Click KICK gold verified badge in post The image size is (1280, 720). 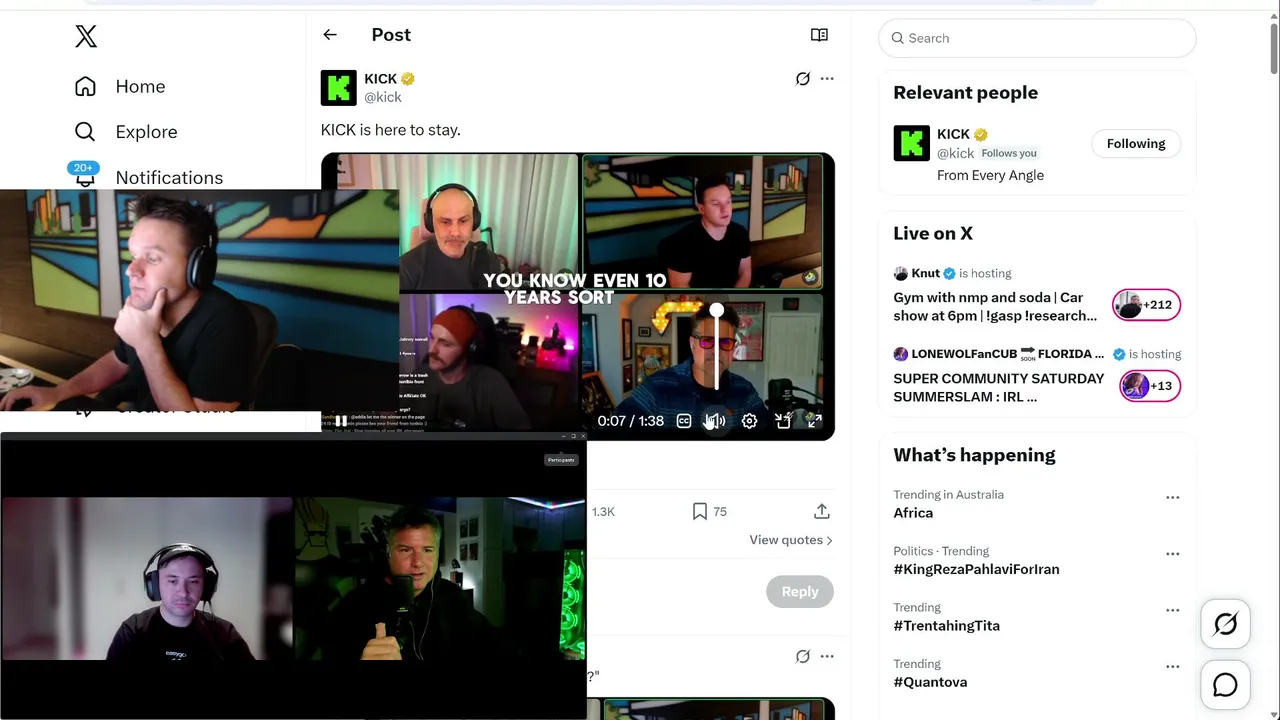coord(408,79)
